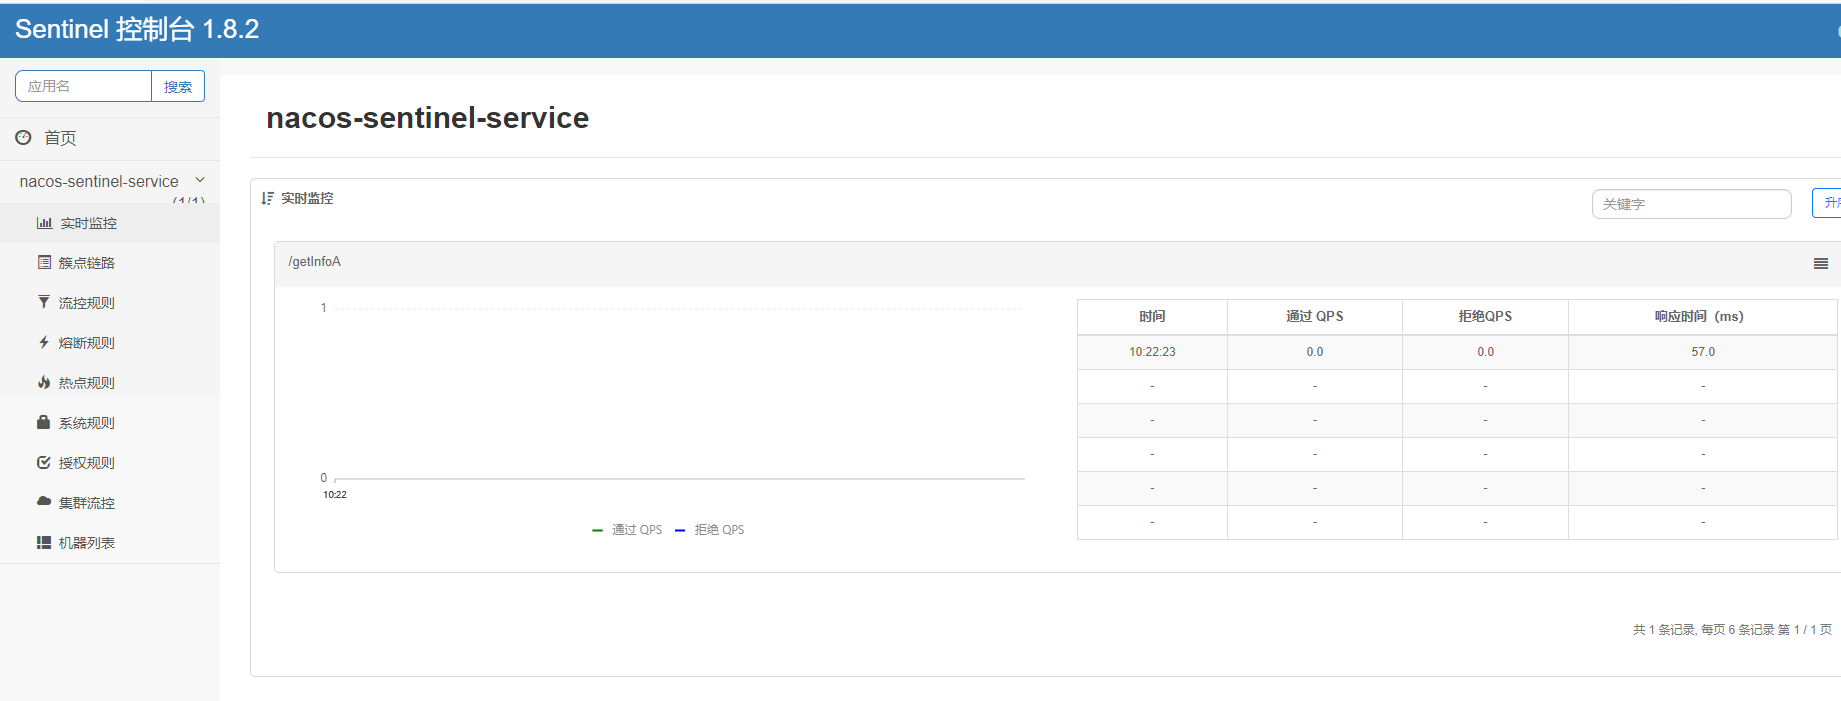The height and width of the screenshot is (701, 1841).
Task: Toggle the 拒绝 QPS legend series
Action: (x=710, y=530)
